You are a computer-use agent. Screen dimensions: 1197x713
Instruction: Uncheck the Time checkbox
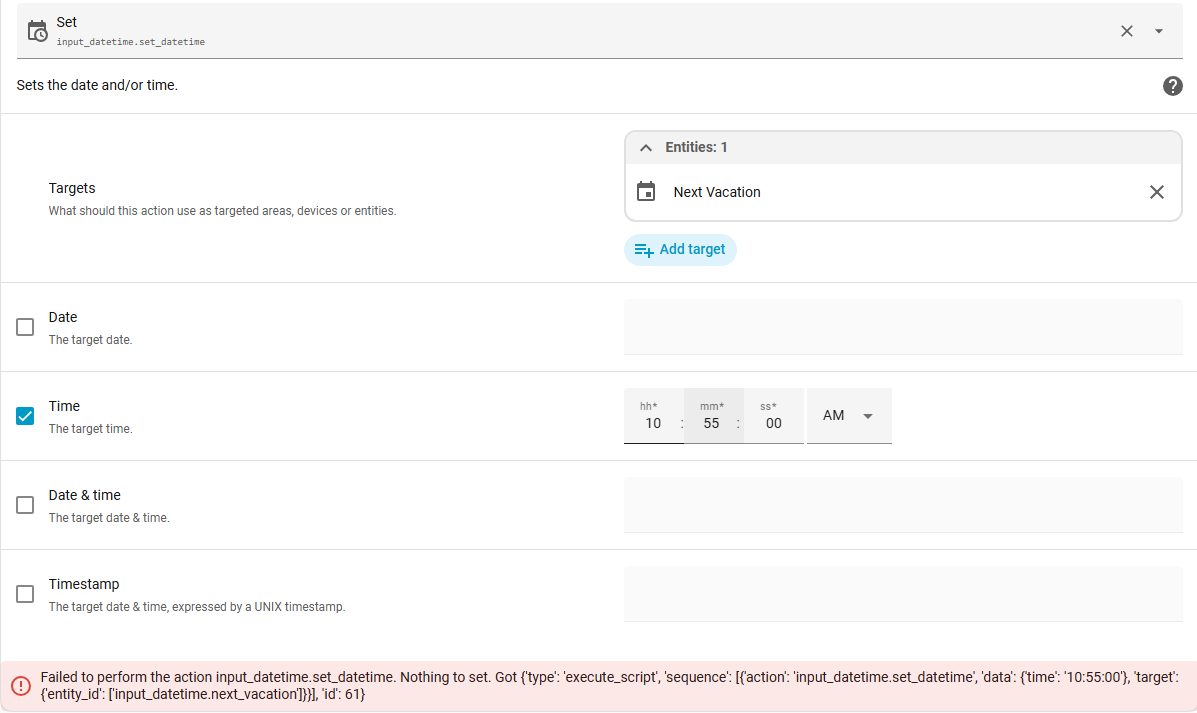[x=25, y=416]
